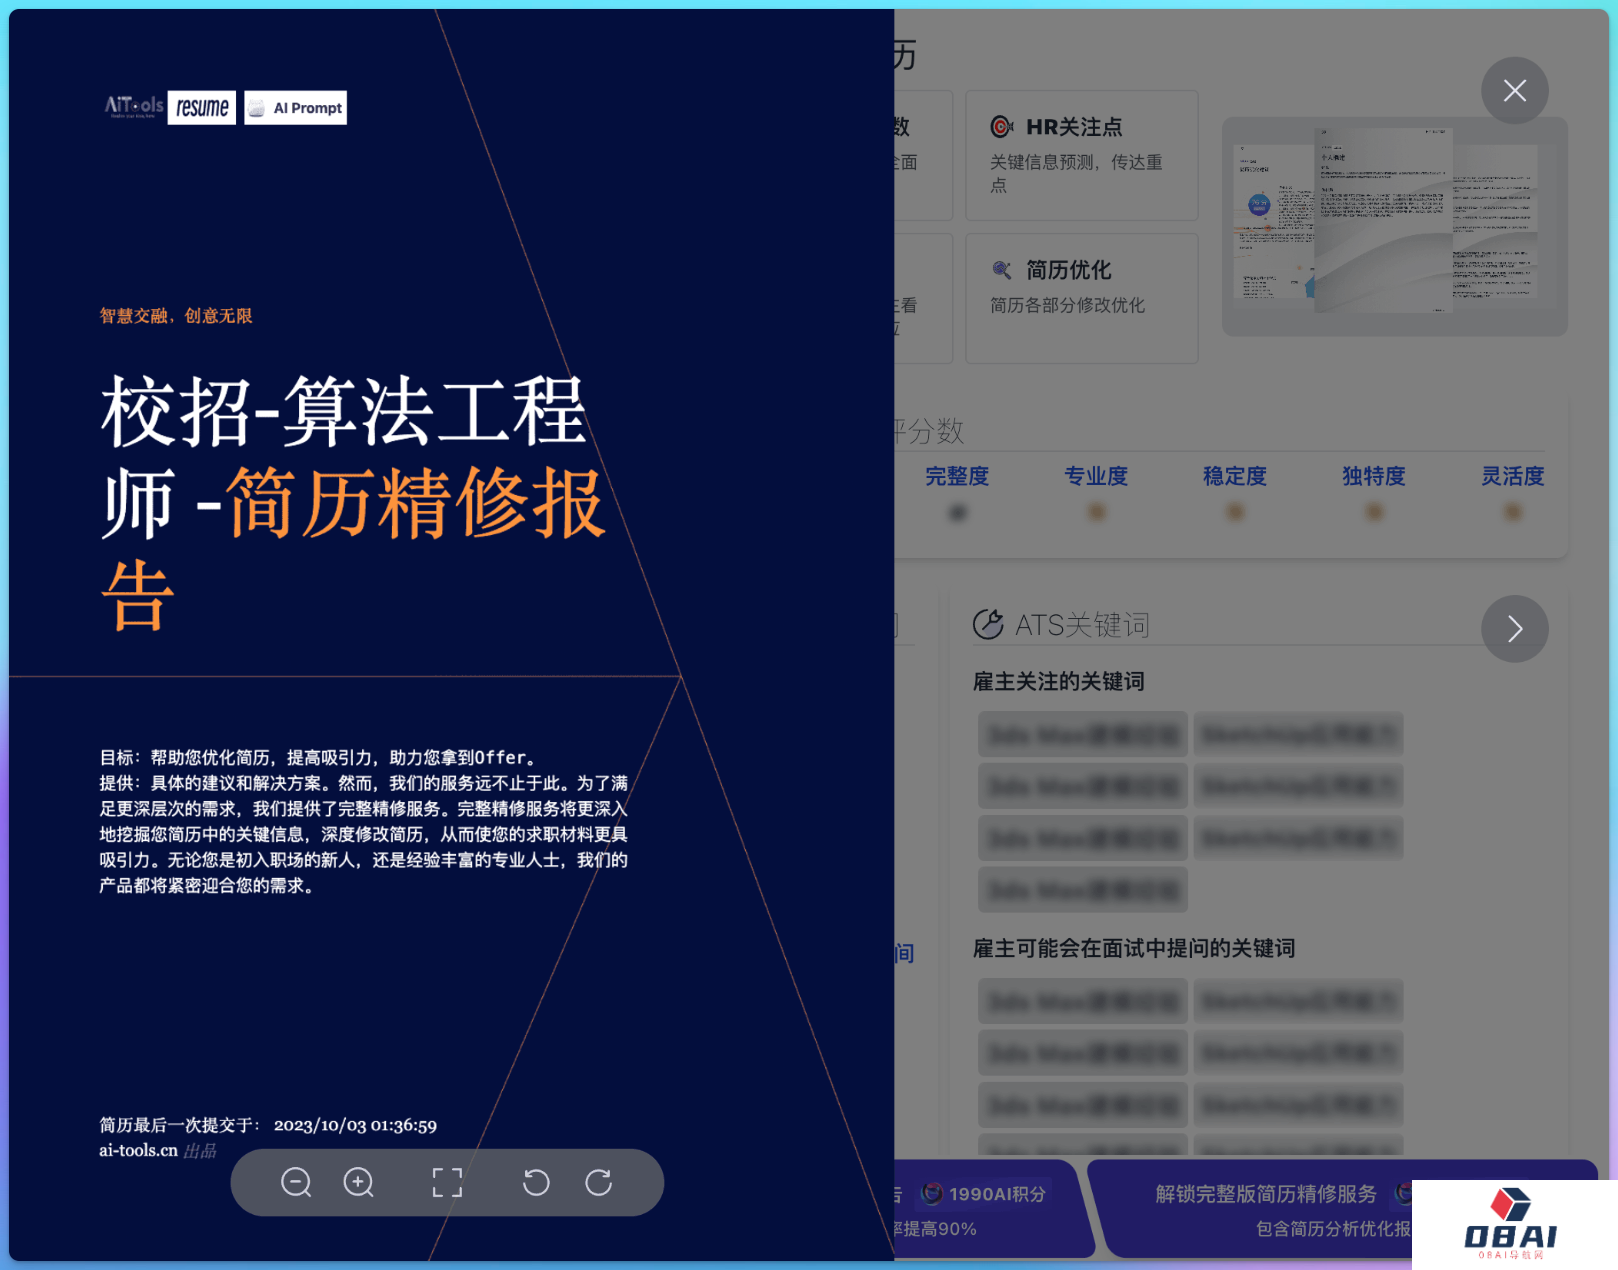
Task: Toggle fullscreen view of the report
Action: [447, 1182]
